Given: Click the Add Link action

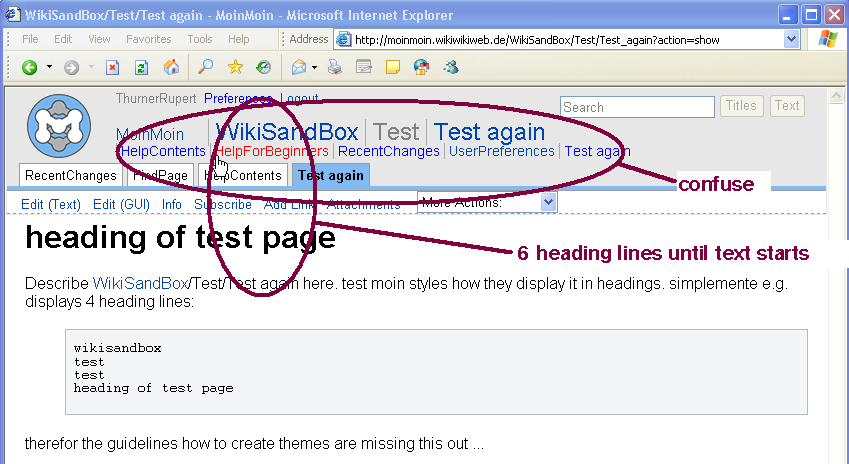Looking at the screenshot, I should pyautogui.click(x=289, y=205).
